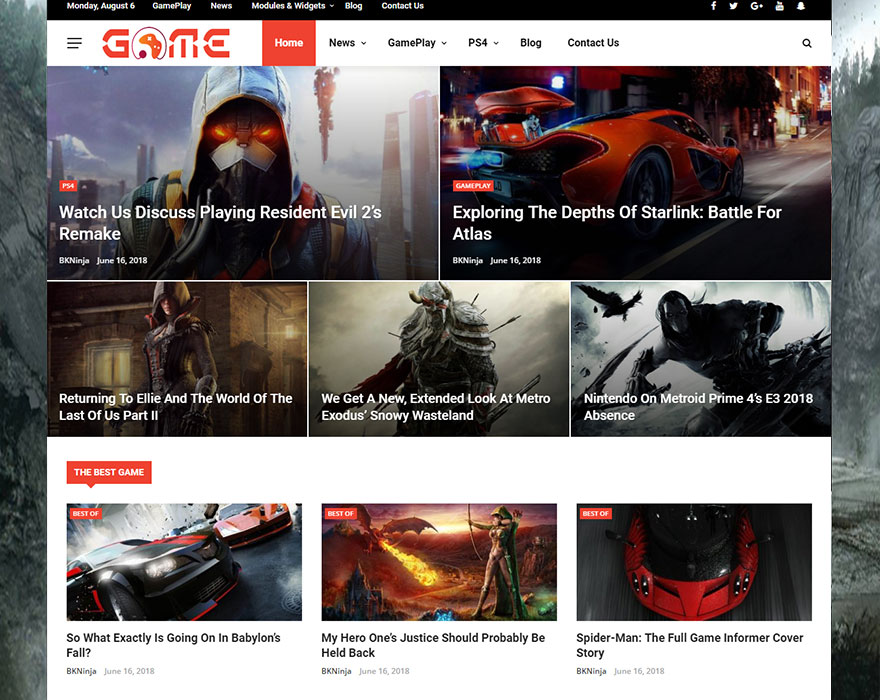Open the dragon and archer thumbnail
880x700 pixels.
pos(439,562)
